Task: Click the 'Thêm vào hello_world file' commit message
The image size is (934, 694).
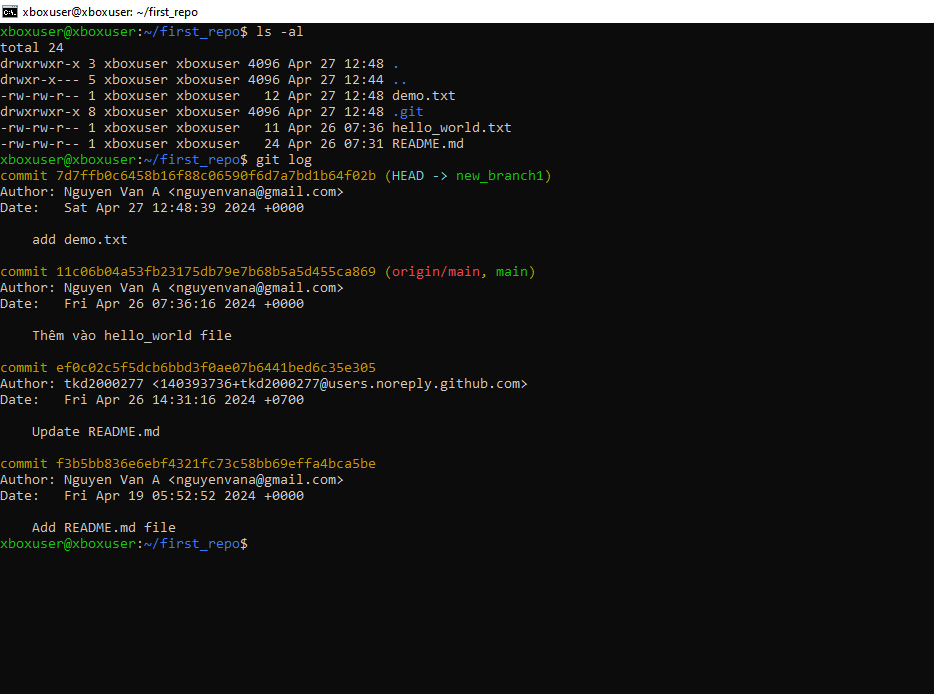Action: tap(131, 336)
